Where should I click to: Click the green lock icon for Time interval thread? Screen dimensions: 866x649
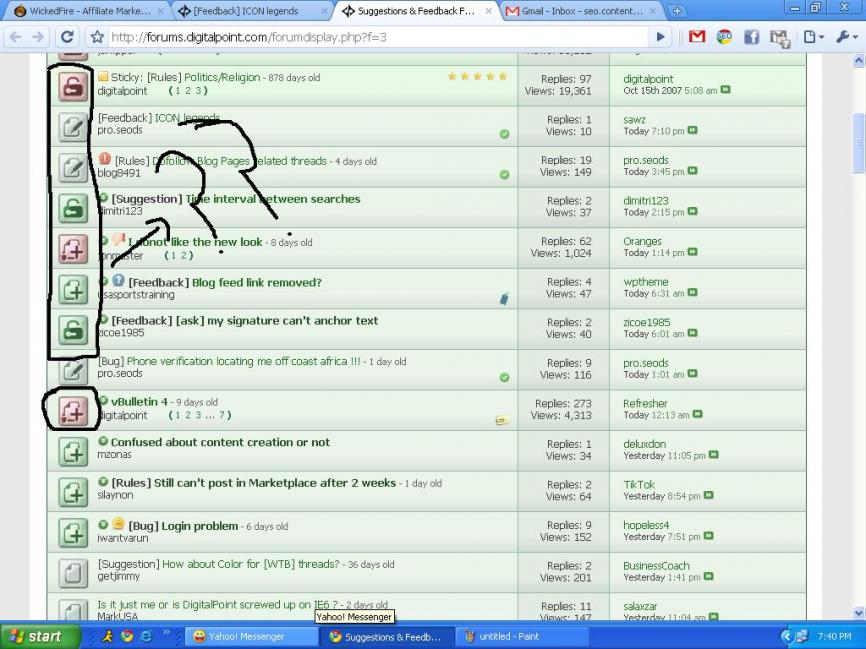(x=73, y=208)
